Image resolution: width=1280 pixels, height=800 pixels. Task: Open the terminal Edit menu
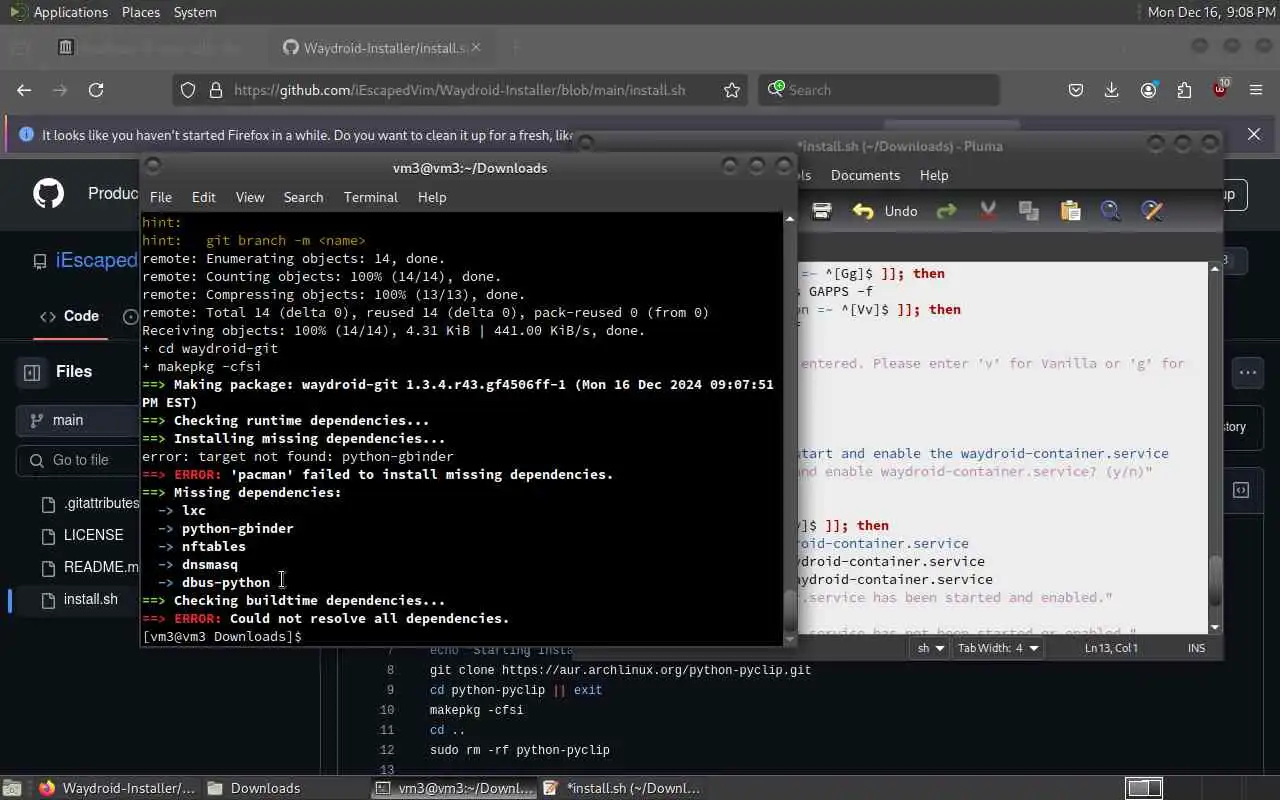[x=204, y=197]
